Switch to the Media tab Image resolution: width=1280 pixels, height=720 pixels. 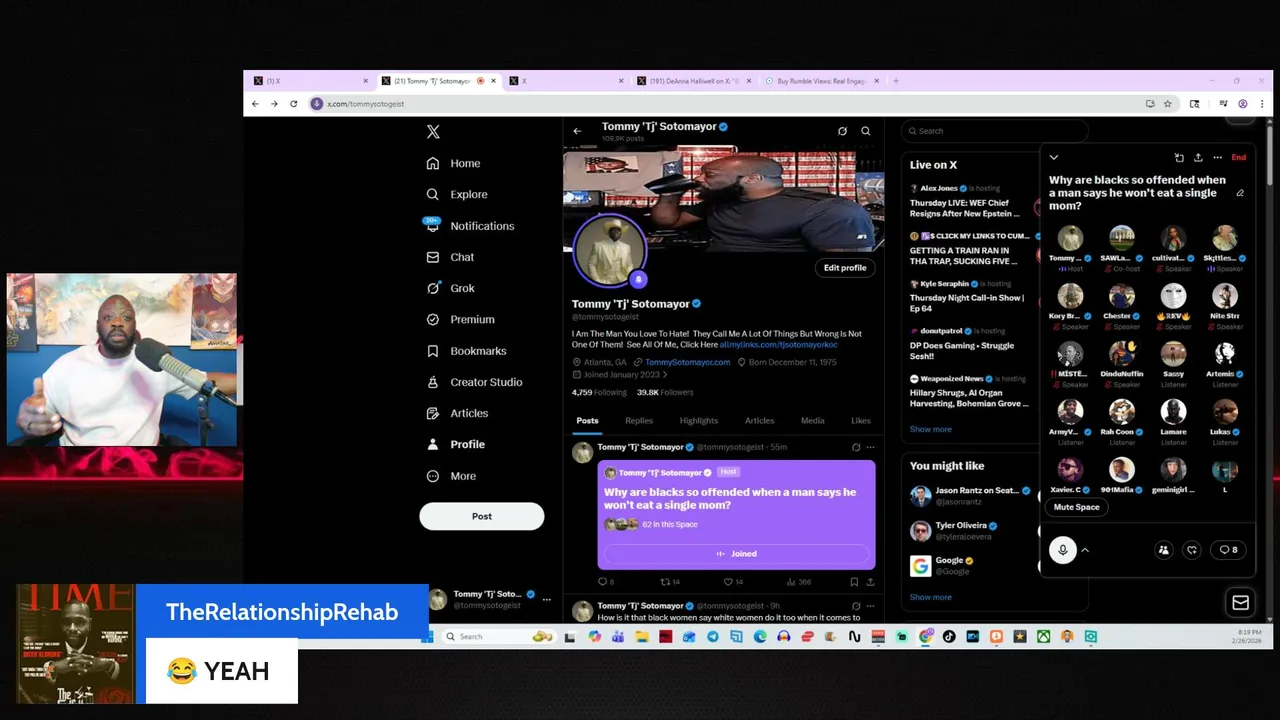pyautogui.click(x=812, y=421)
